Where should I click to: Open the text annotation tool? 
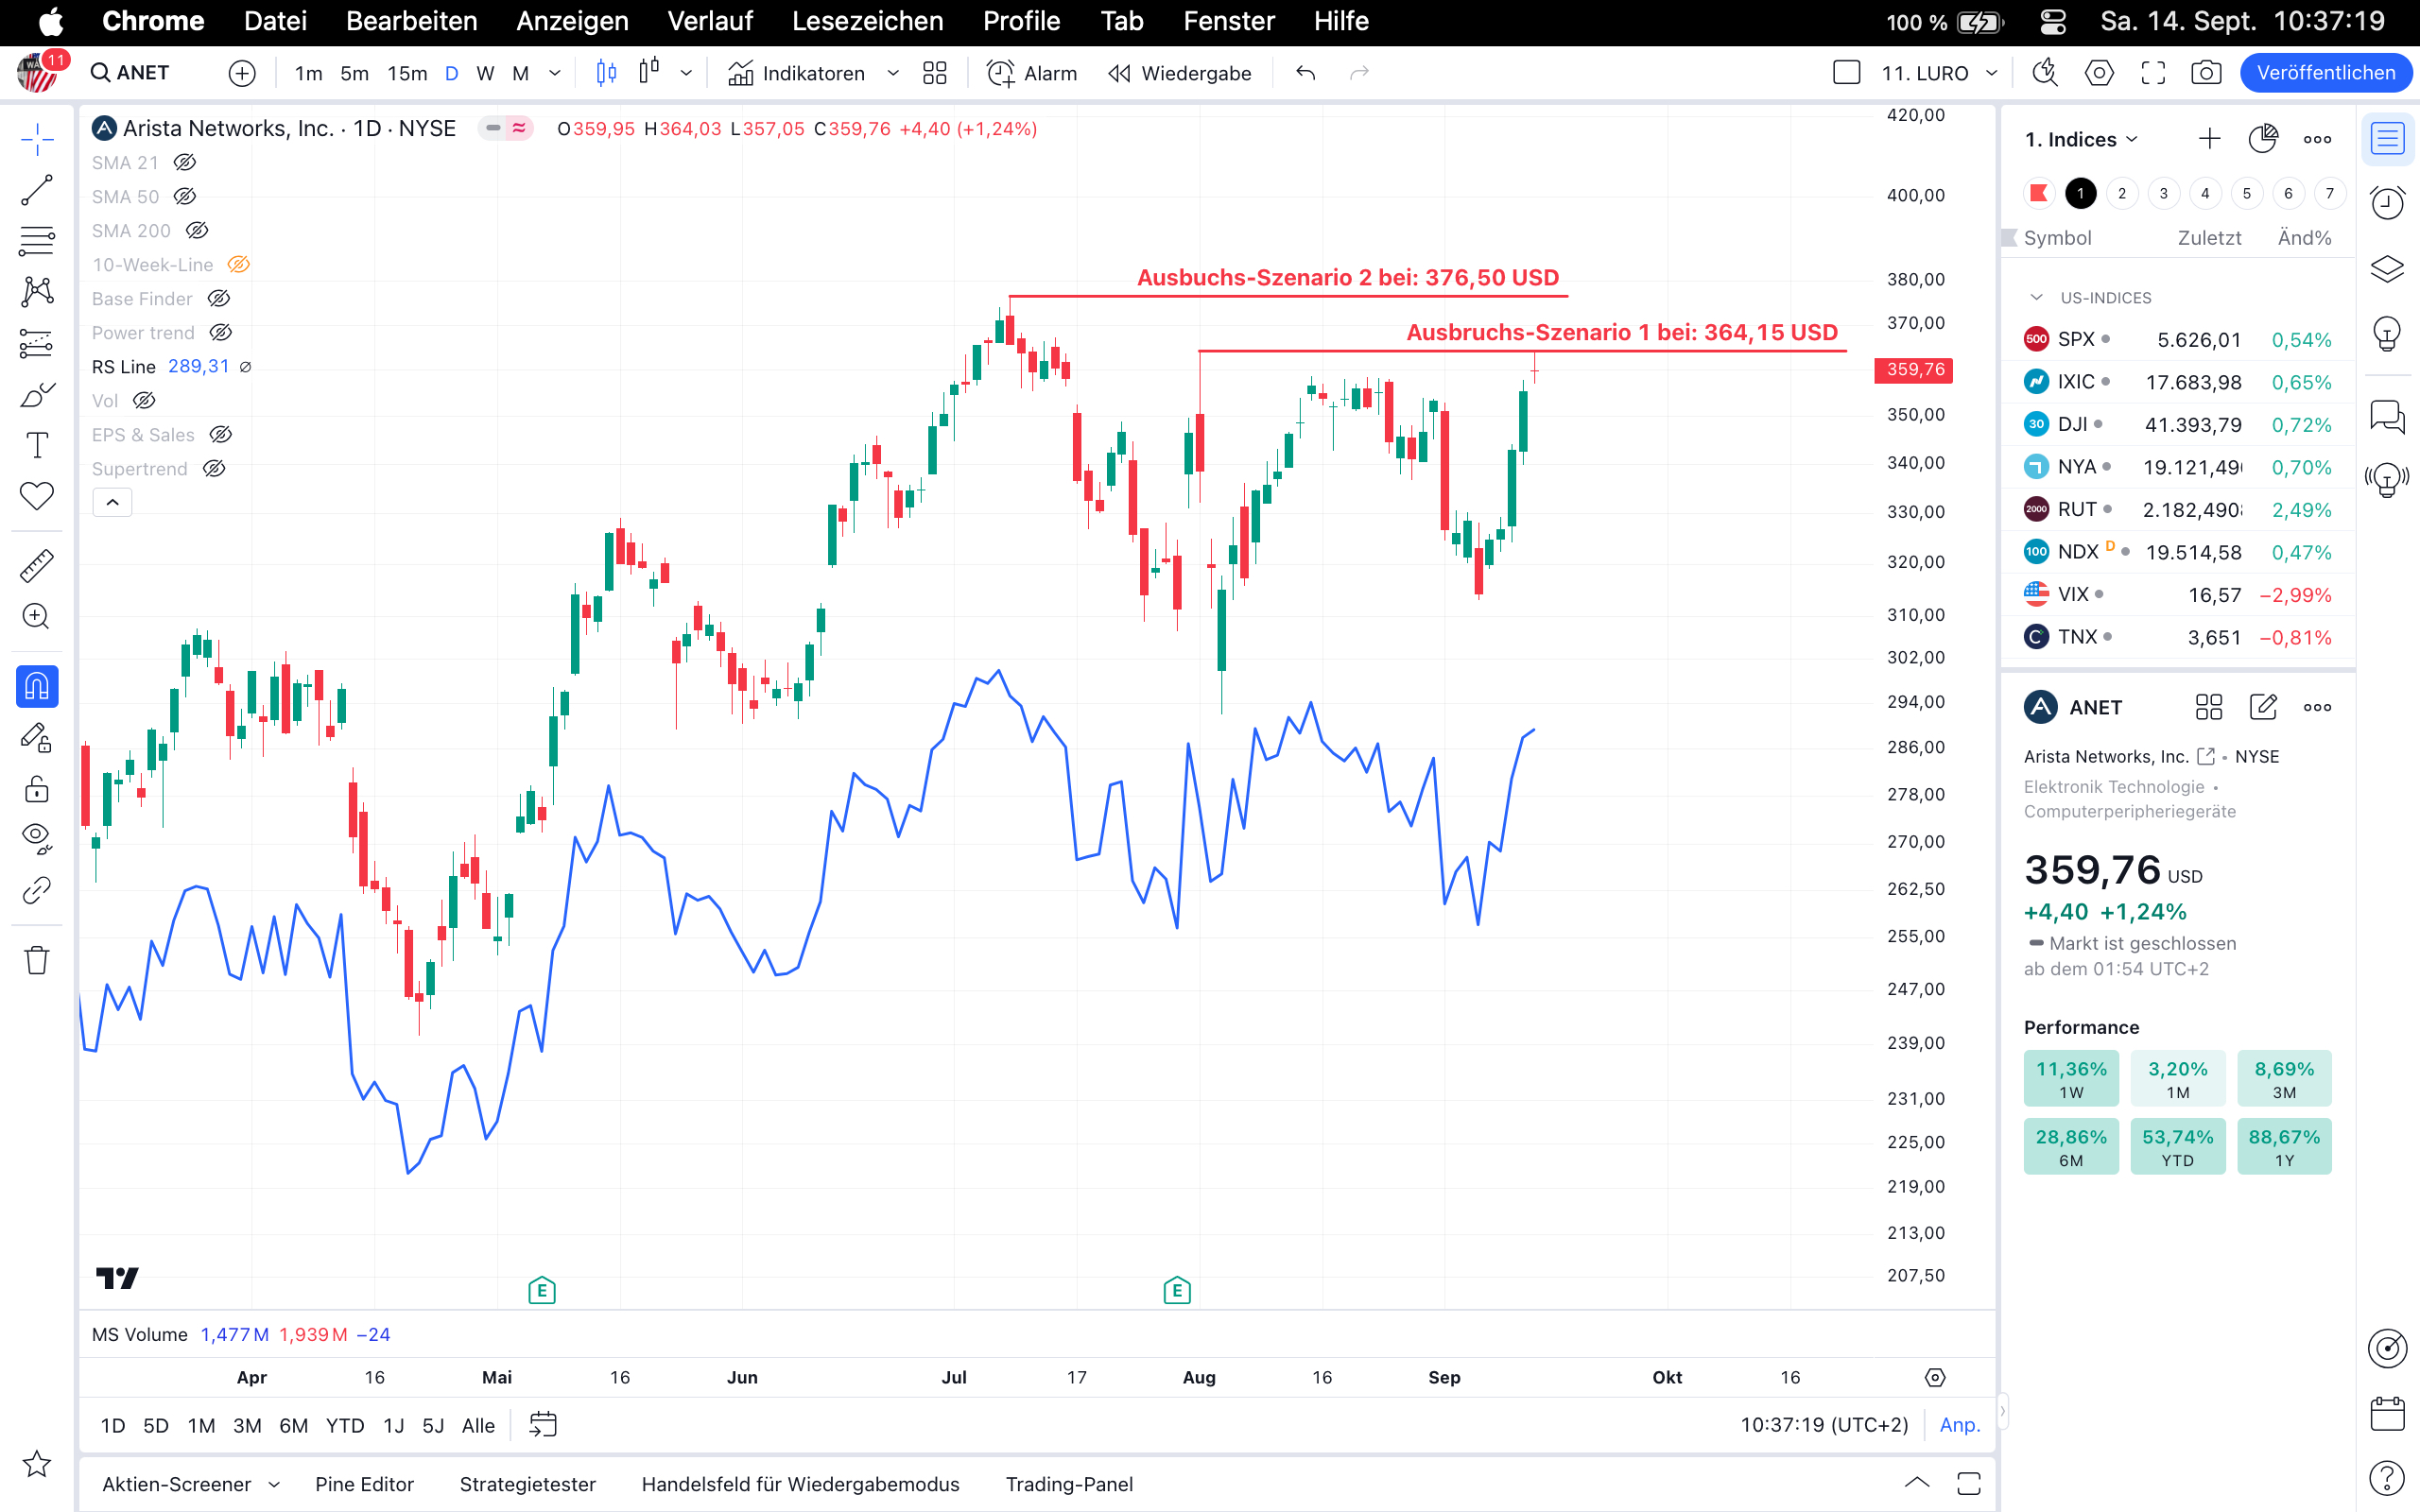(x=37, y=445)
